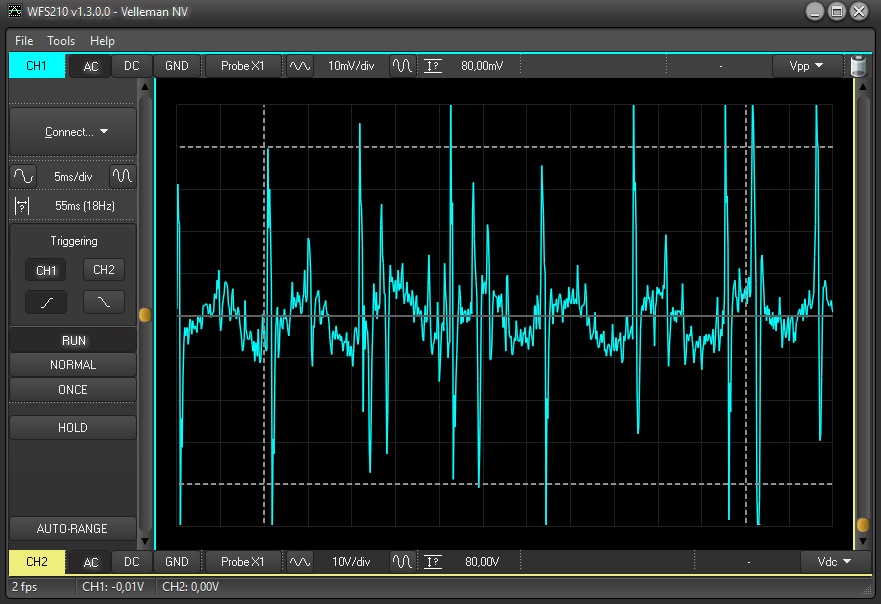Set CH2 coupling to GND
This screenshot has height=604, width=881.
coord(176,562)
